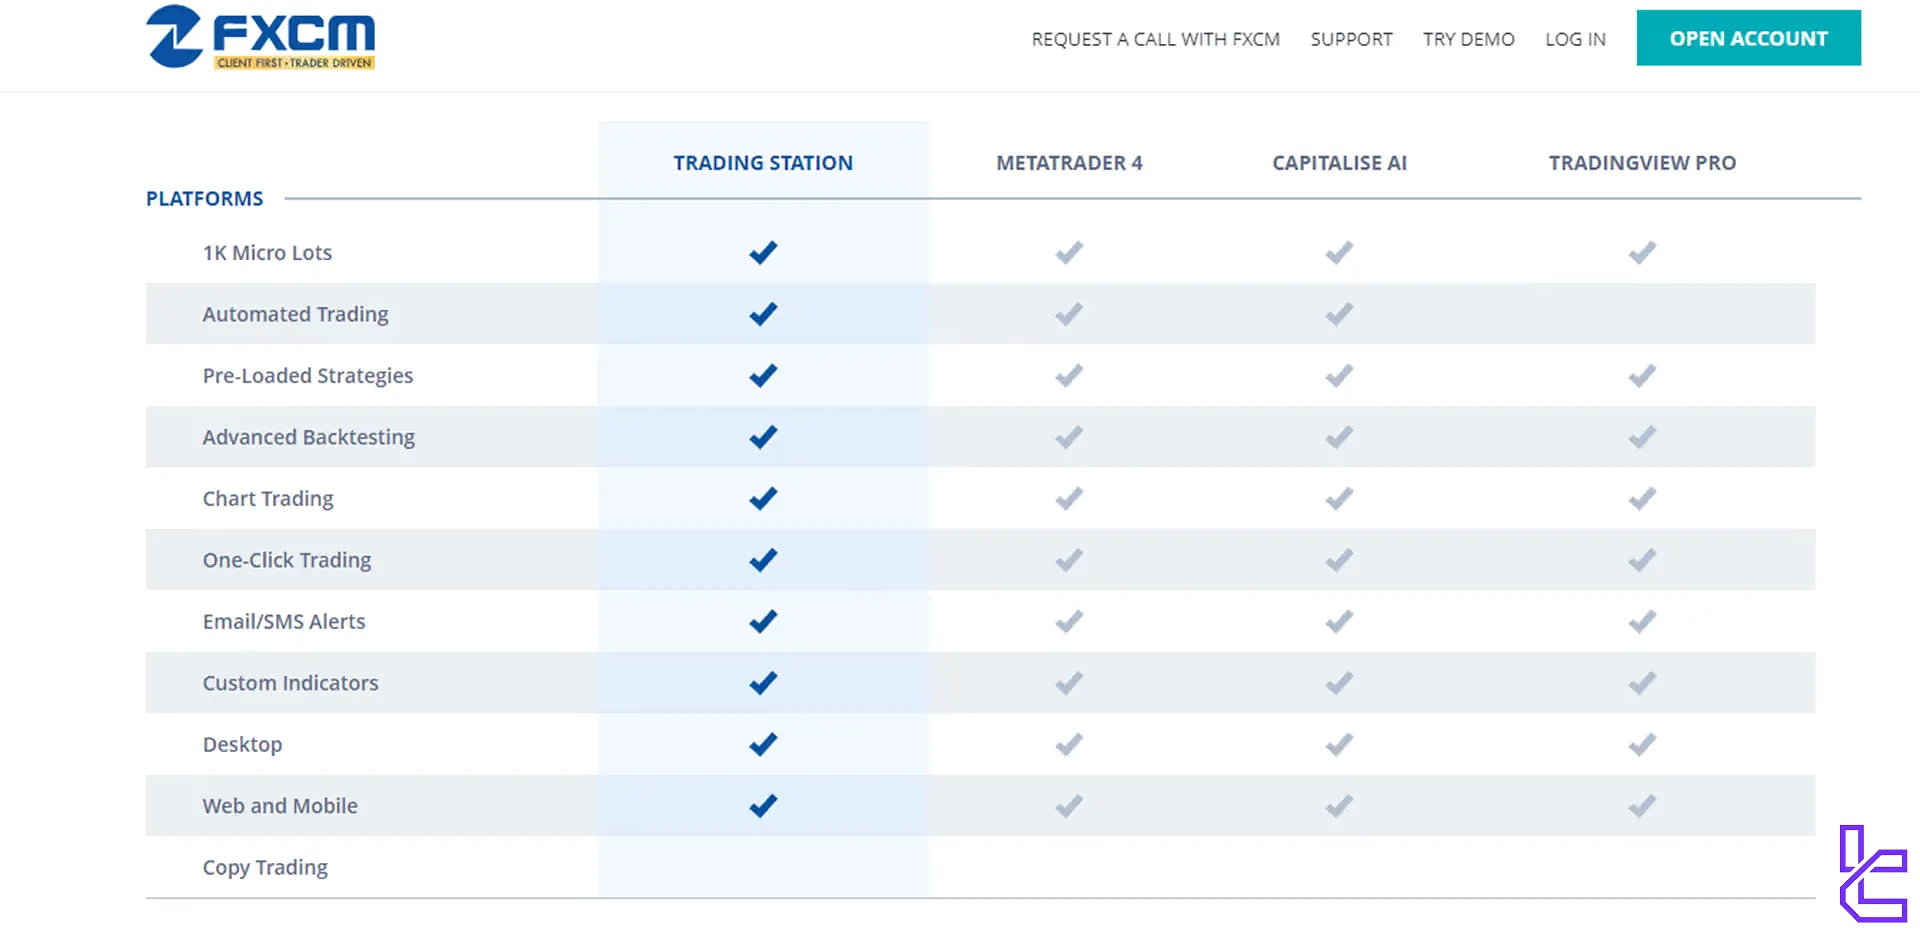Click the Trading Station checkmark for Email/SMS Alerts

coord(763,622)
